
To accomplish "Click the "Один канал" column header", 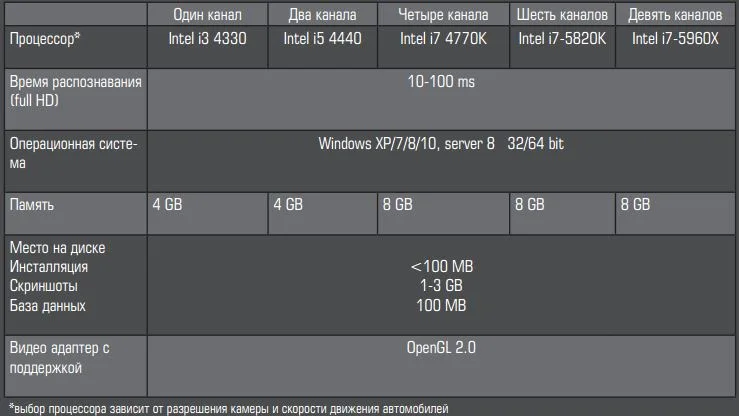I will 207,15.
